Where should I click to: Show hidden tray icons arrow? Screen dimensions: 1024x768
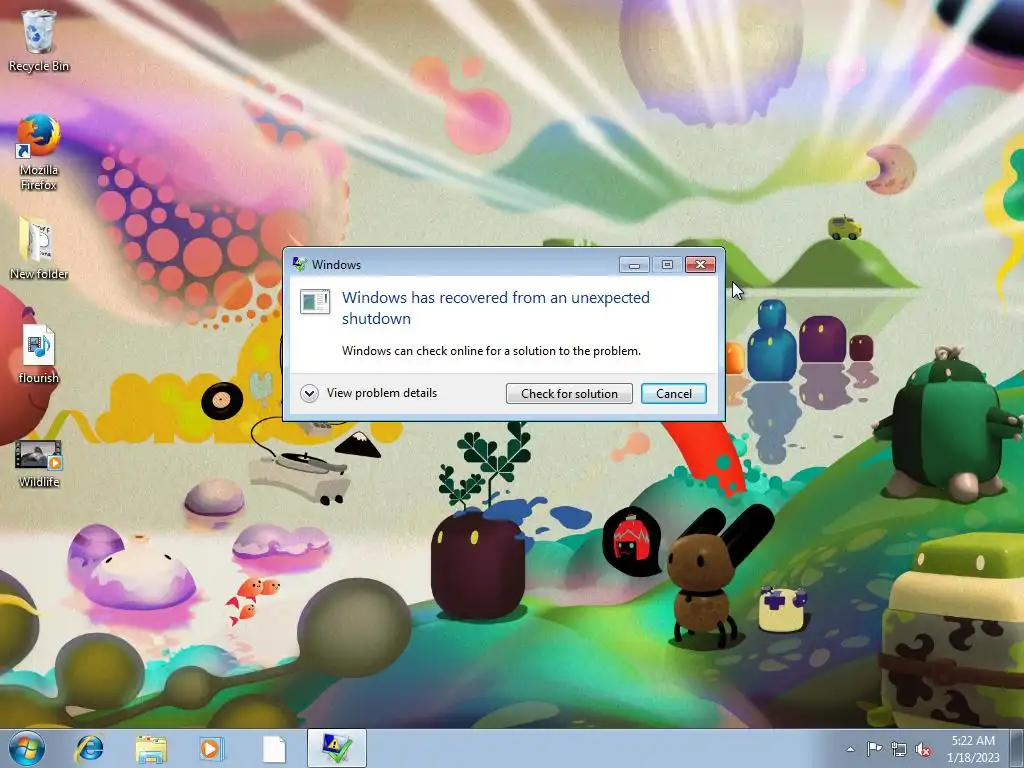point(850,749)
